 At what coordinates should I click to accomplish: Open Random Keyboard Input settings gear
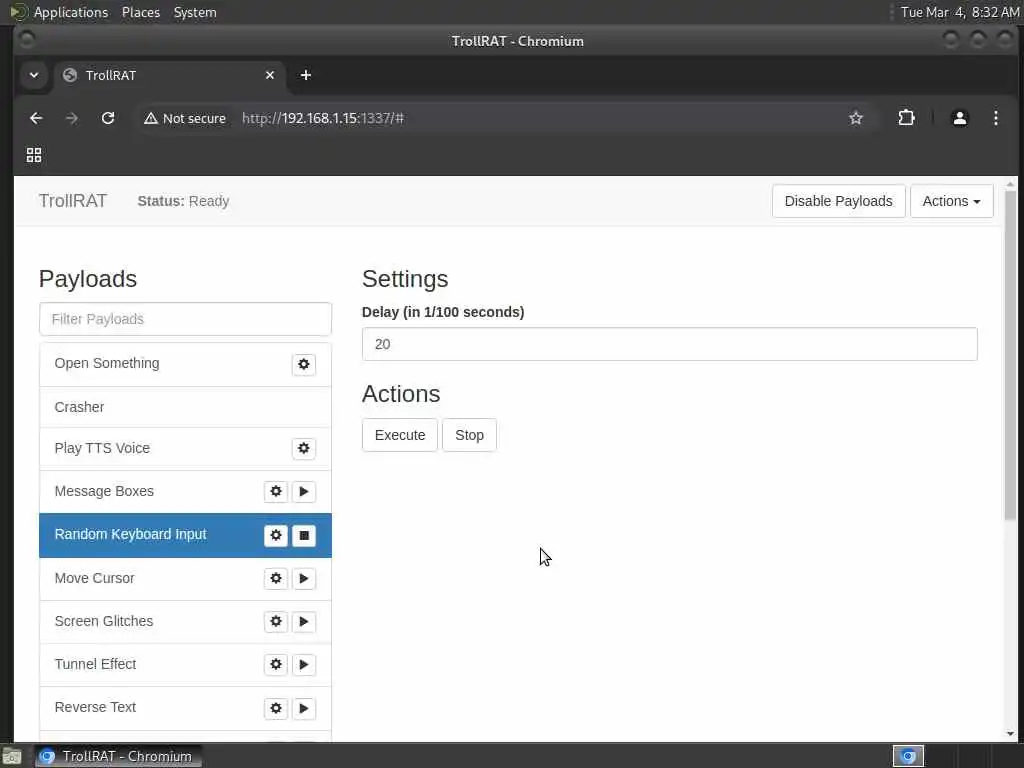point(276,536)
